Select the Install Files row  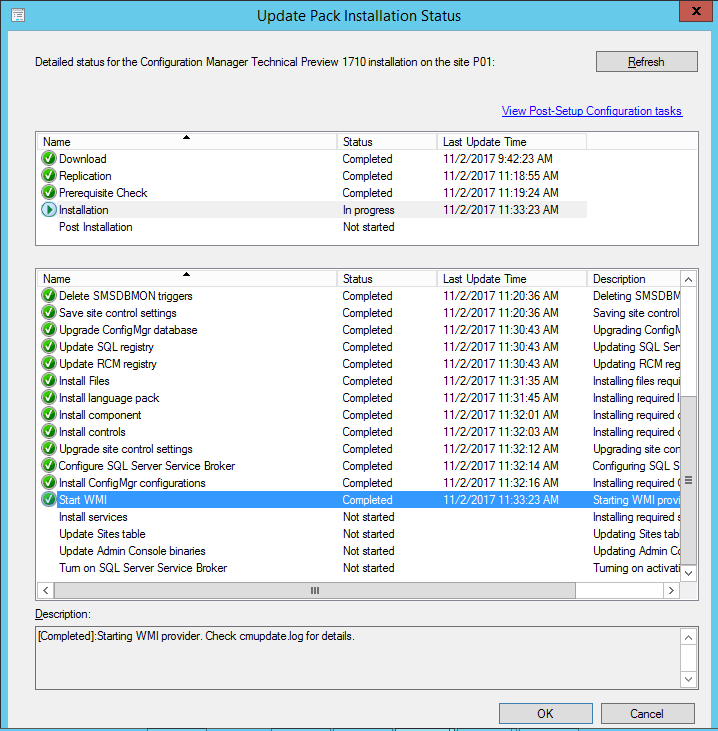click(x=359, y=381)
